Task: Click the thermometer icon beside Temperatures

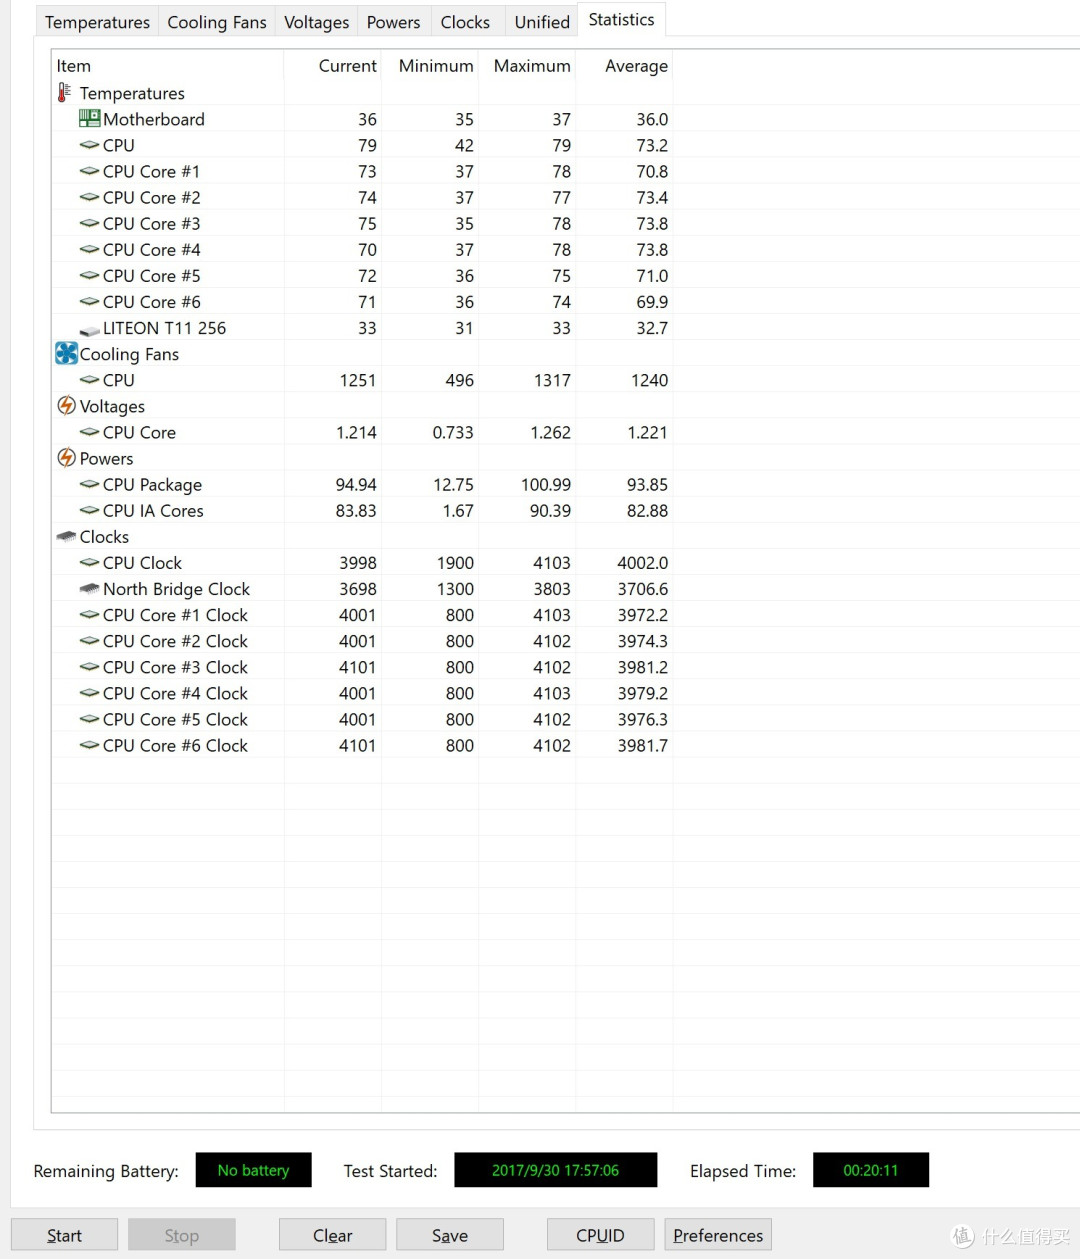Action: pos(64,93)
